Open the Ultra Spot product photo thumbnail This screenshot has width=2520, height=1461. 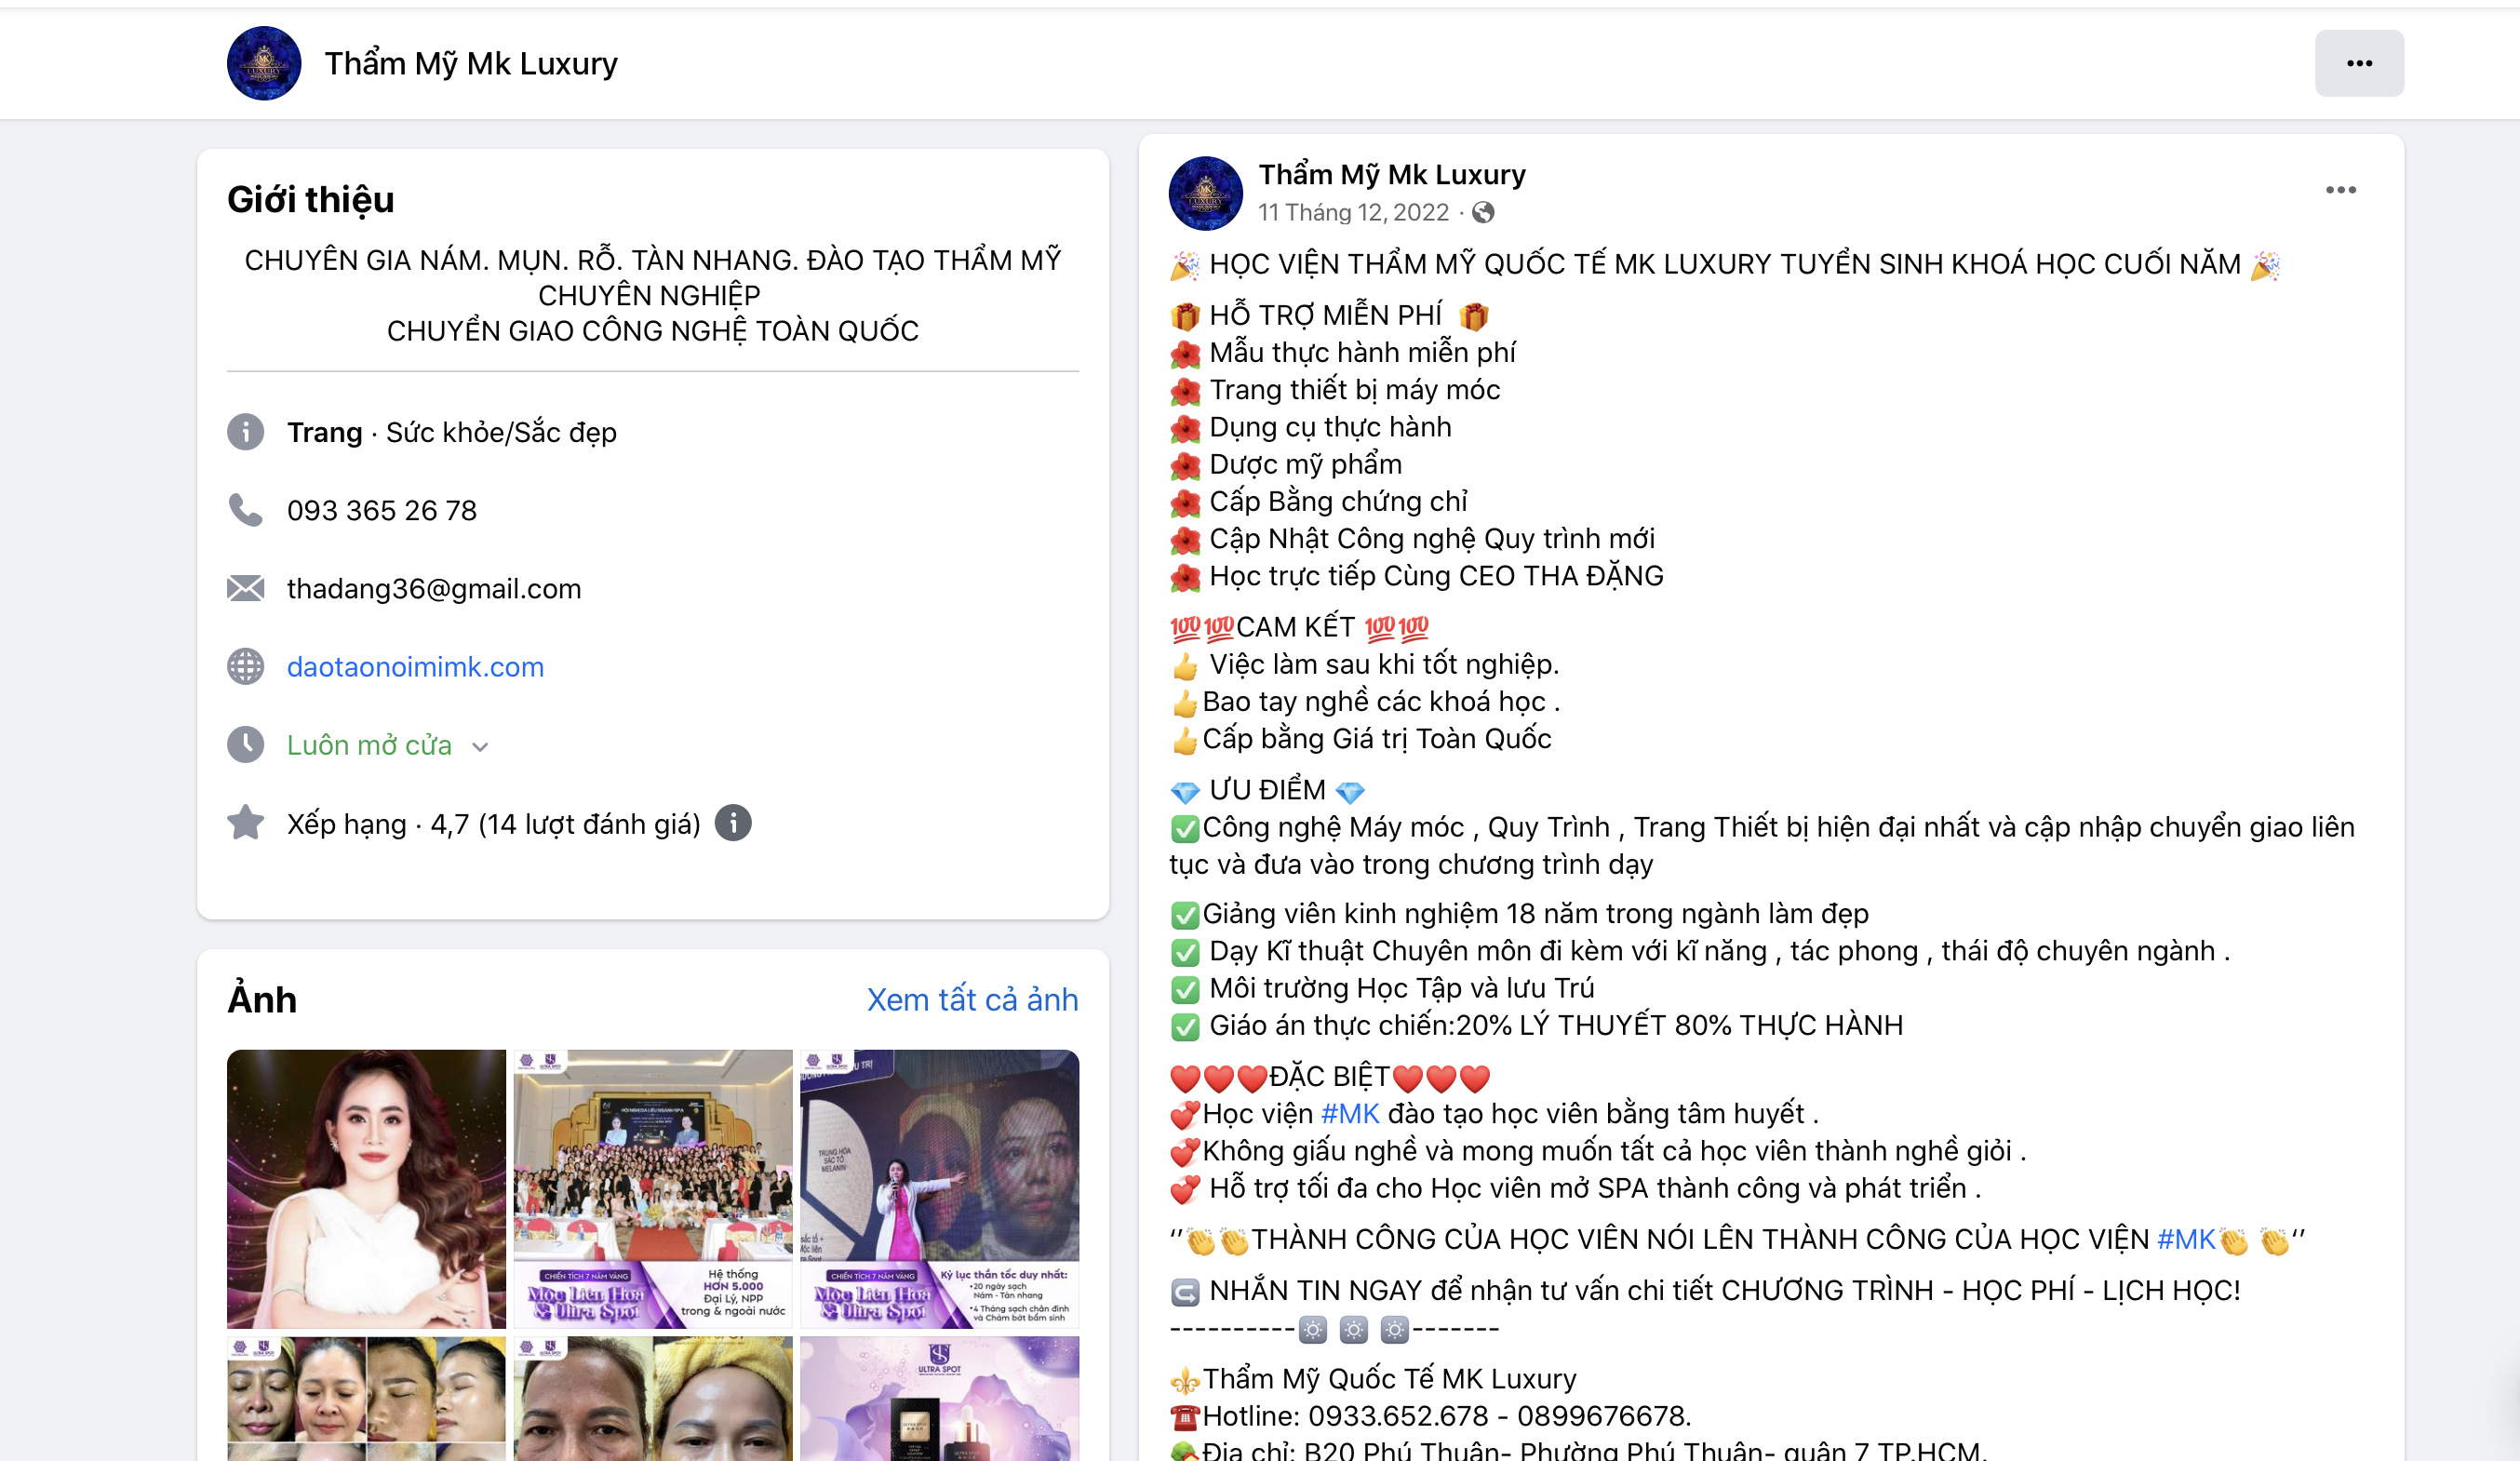(x=939, y=1398)
